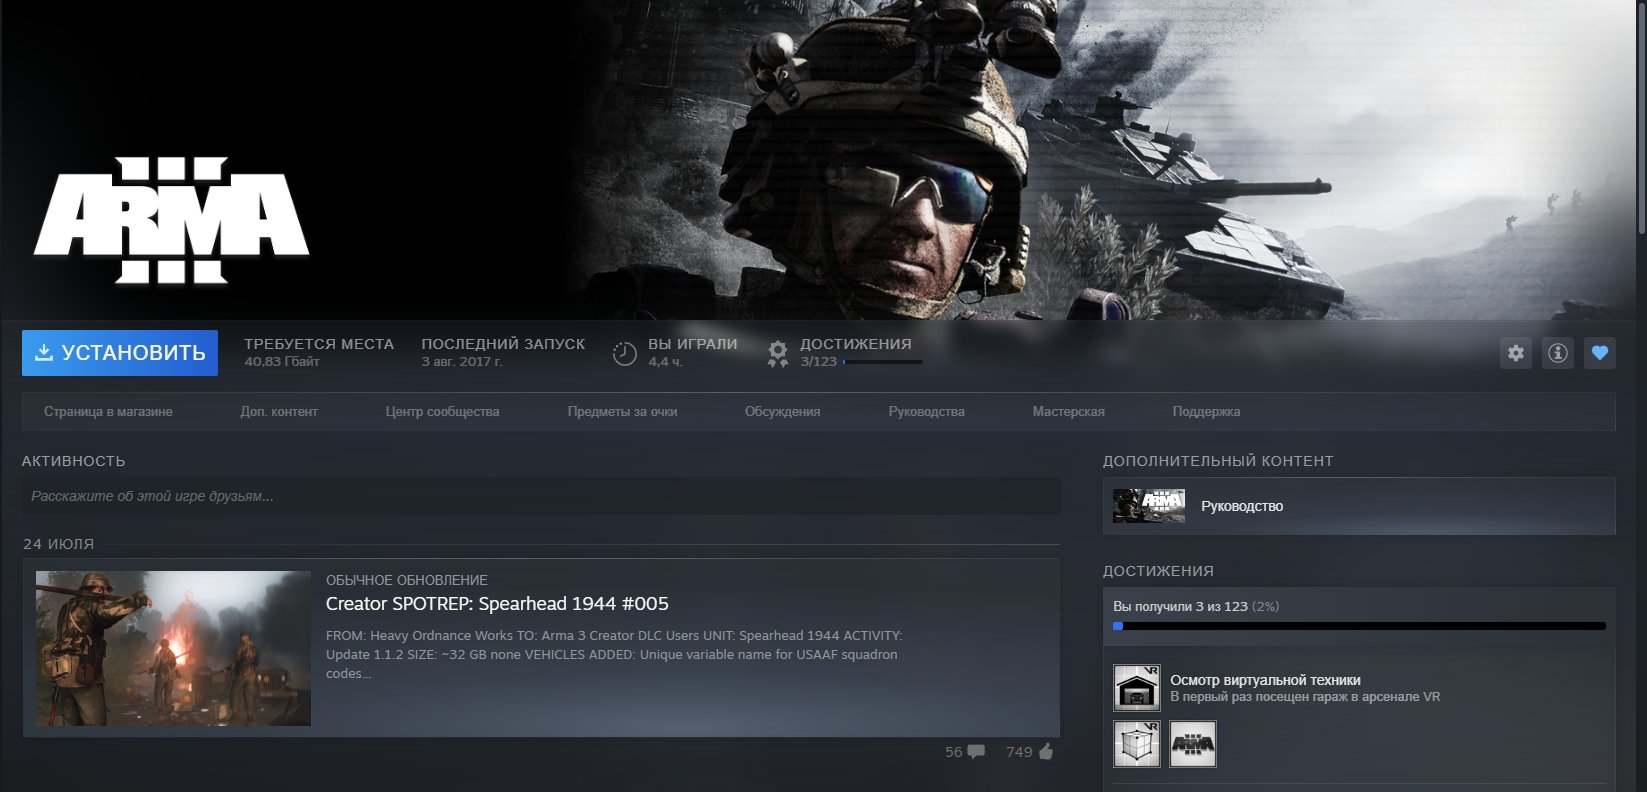Click the achievements ribbon icon
The width and height of the screenshot is (1647, 792).
click(x=777, y=354)
